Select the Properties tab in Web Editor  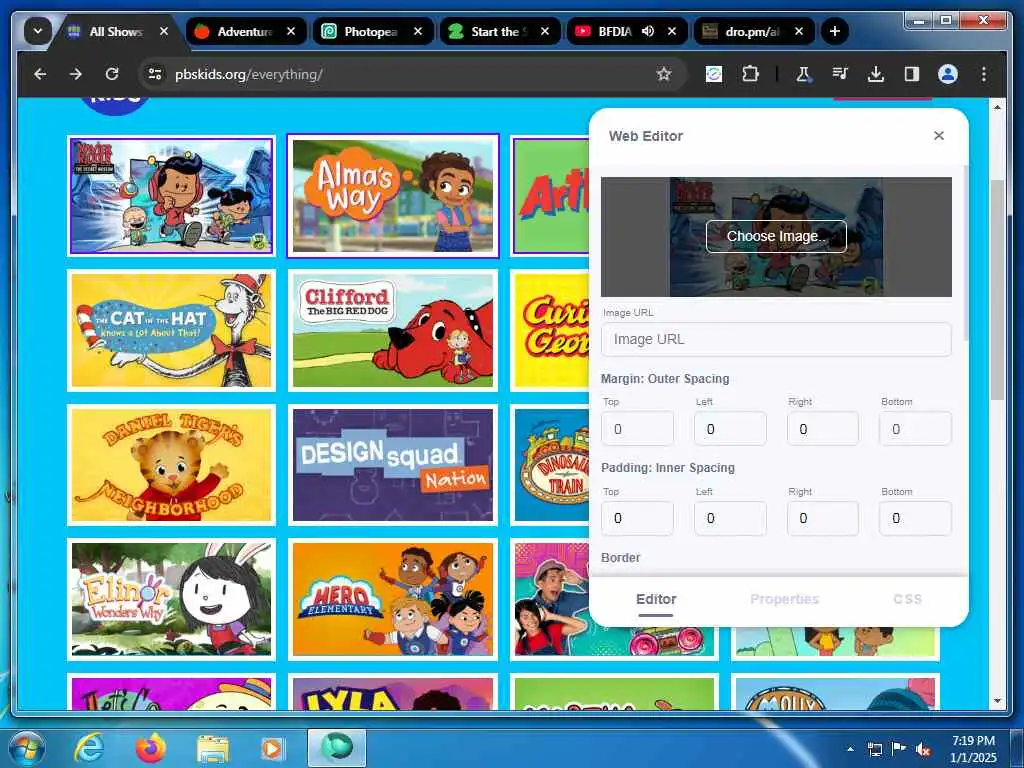coord(784,600)
